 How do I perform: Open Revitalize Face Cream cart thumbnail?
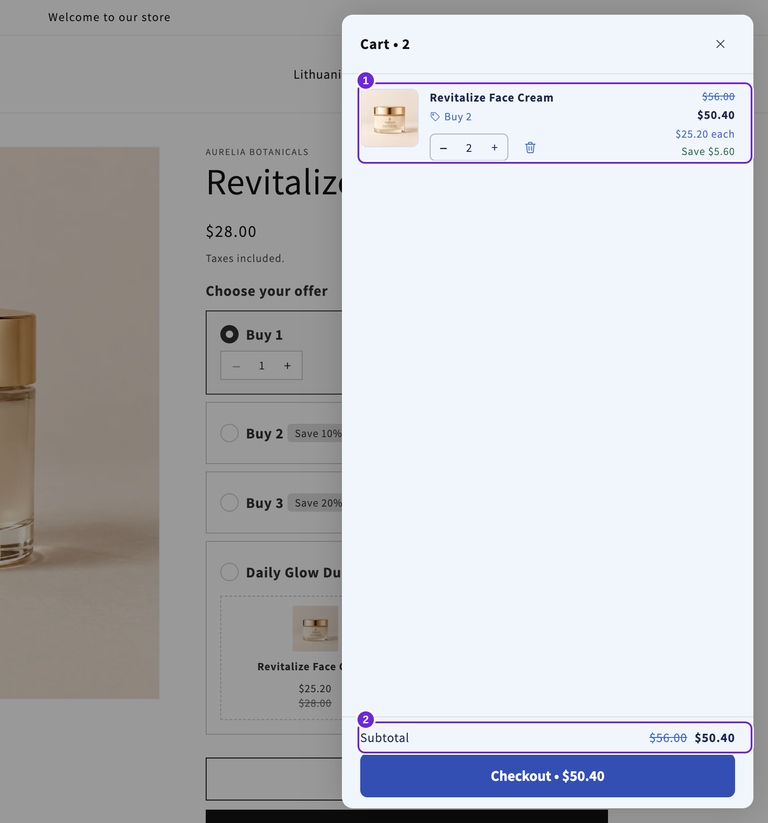point(390,118)
